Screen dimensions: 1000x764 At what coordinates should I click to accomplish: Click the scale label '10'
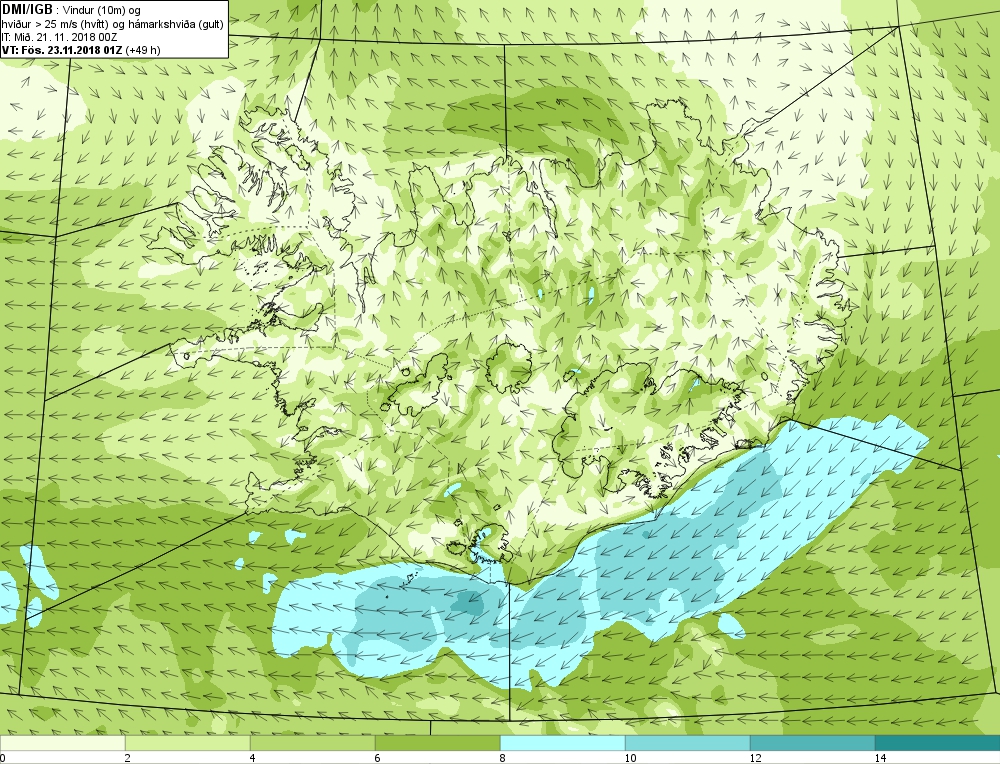click(x=630, y=758)
